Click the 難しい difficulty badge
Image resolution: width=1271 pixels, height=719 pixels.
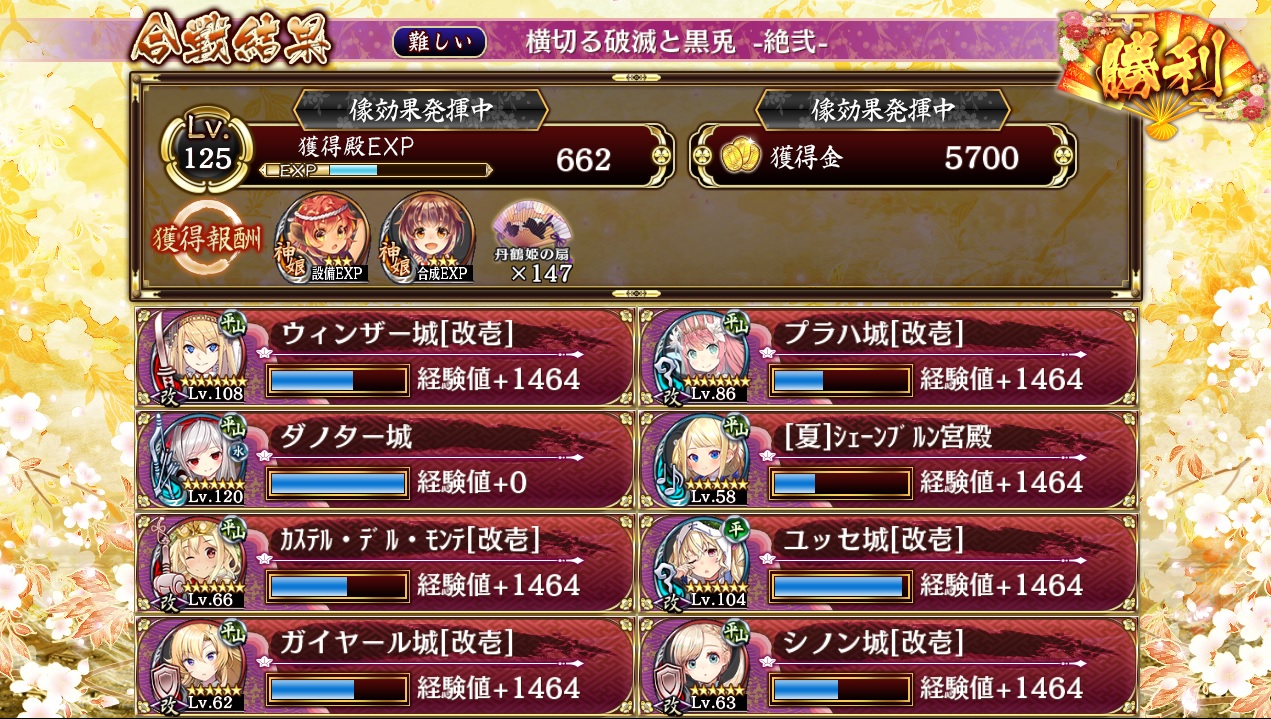coord(439,42)
